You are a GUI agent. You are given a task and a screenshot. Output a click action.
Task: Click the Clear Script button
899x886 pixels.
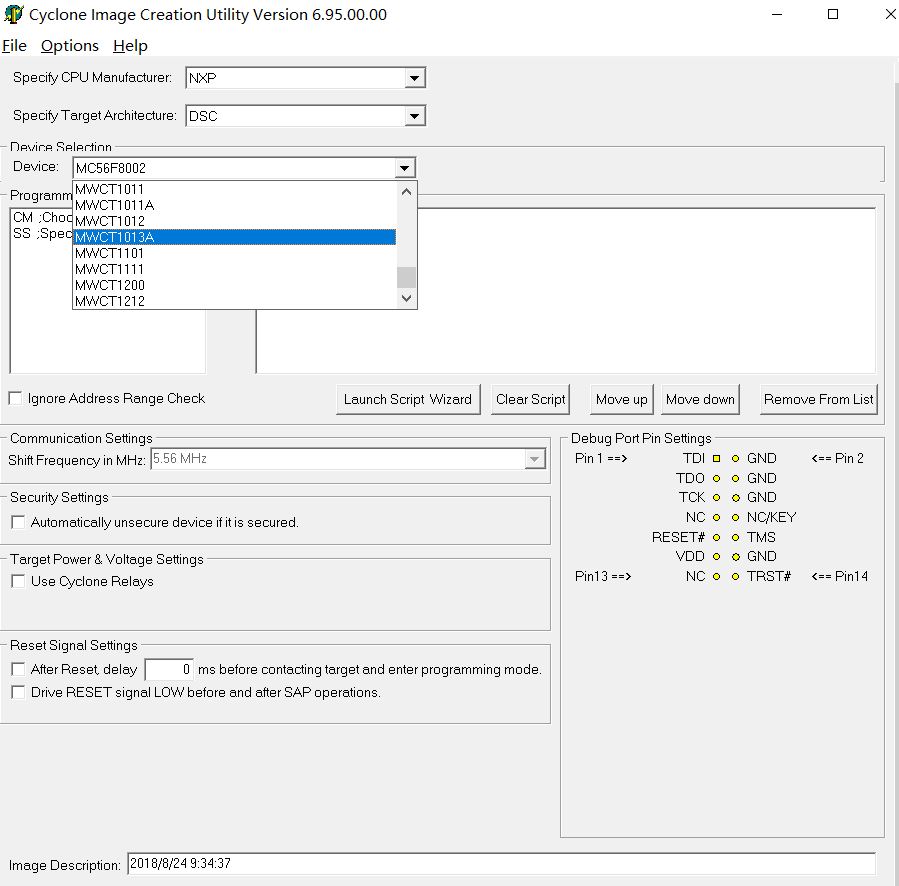pos(530,399)
